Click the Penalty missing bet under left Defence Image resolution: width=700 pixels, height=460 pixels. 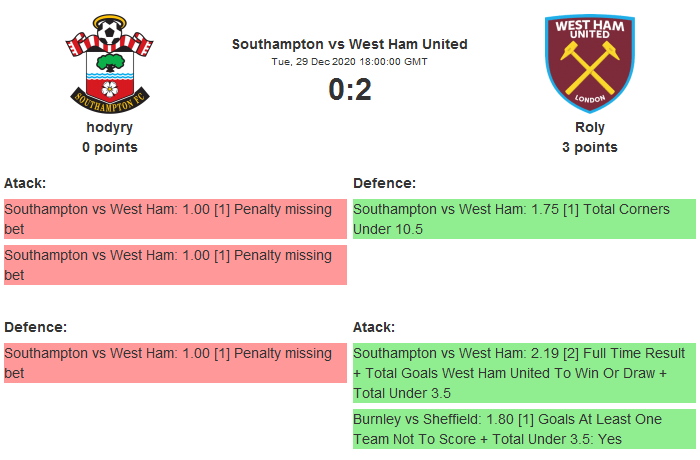click(174, 363)
